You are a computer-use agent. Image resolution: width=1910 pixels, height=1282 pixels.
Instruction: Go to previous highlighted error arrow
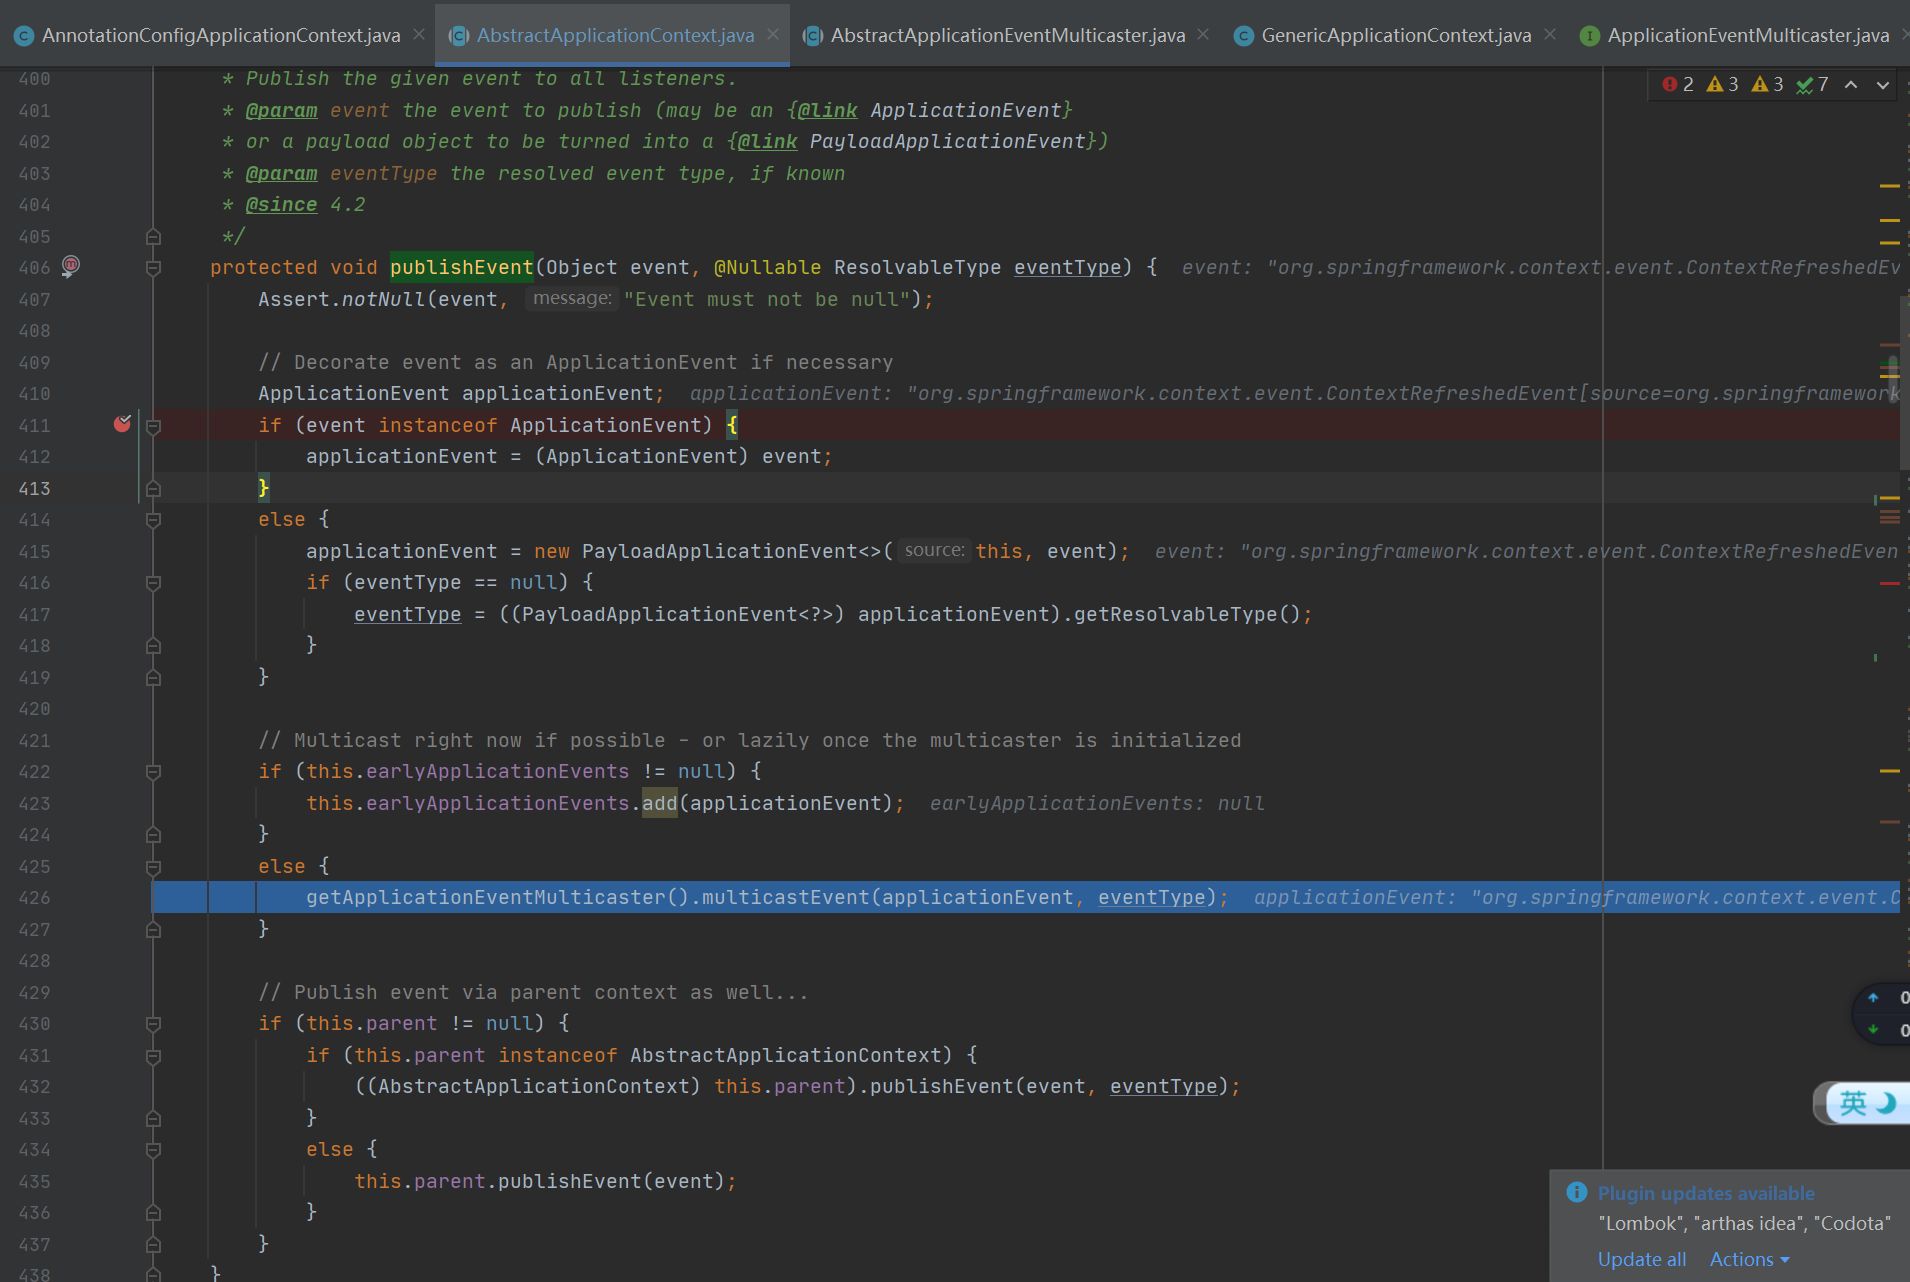point(1851,85)
